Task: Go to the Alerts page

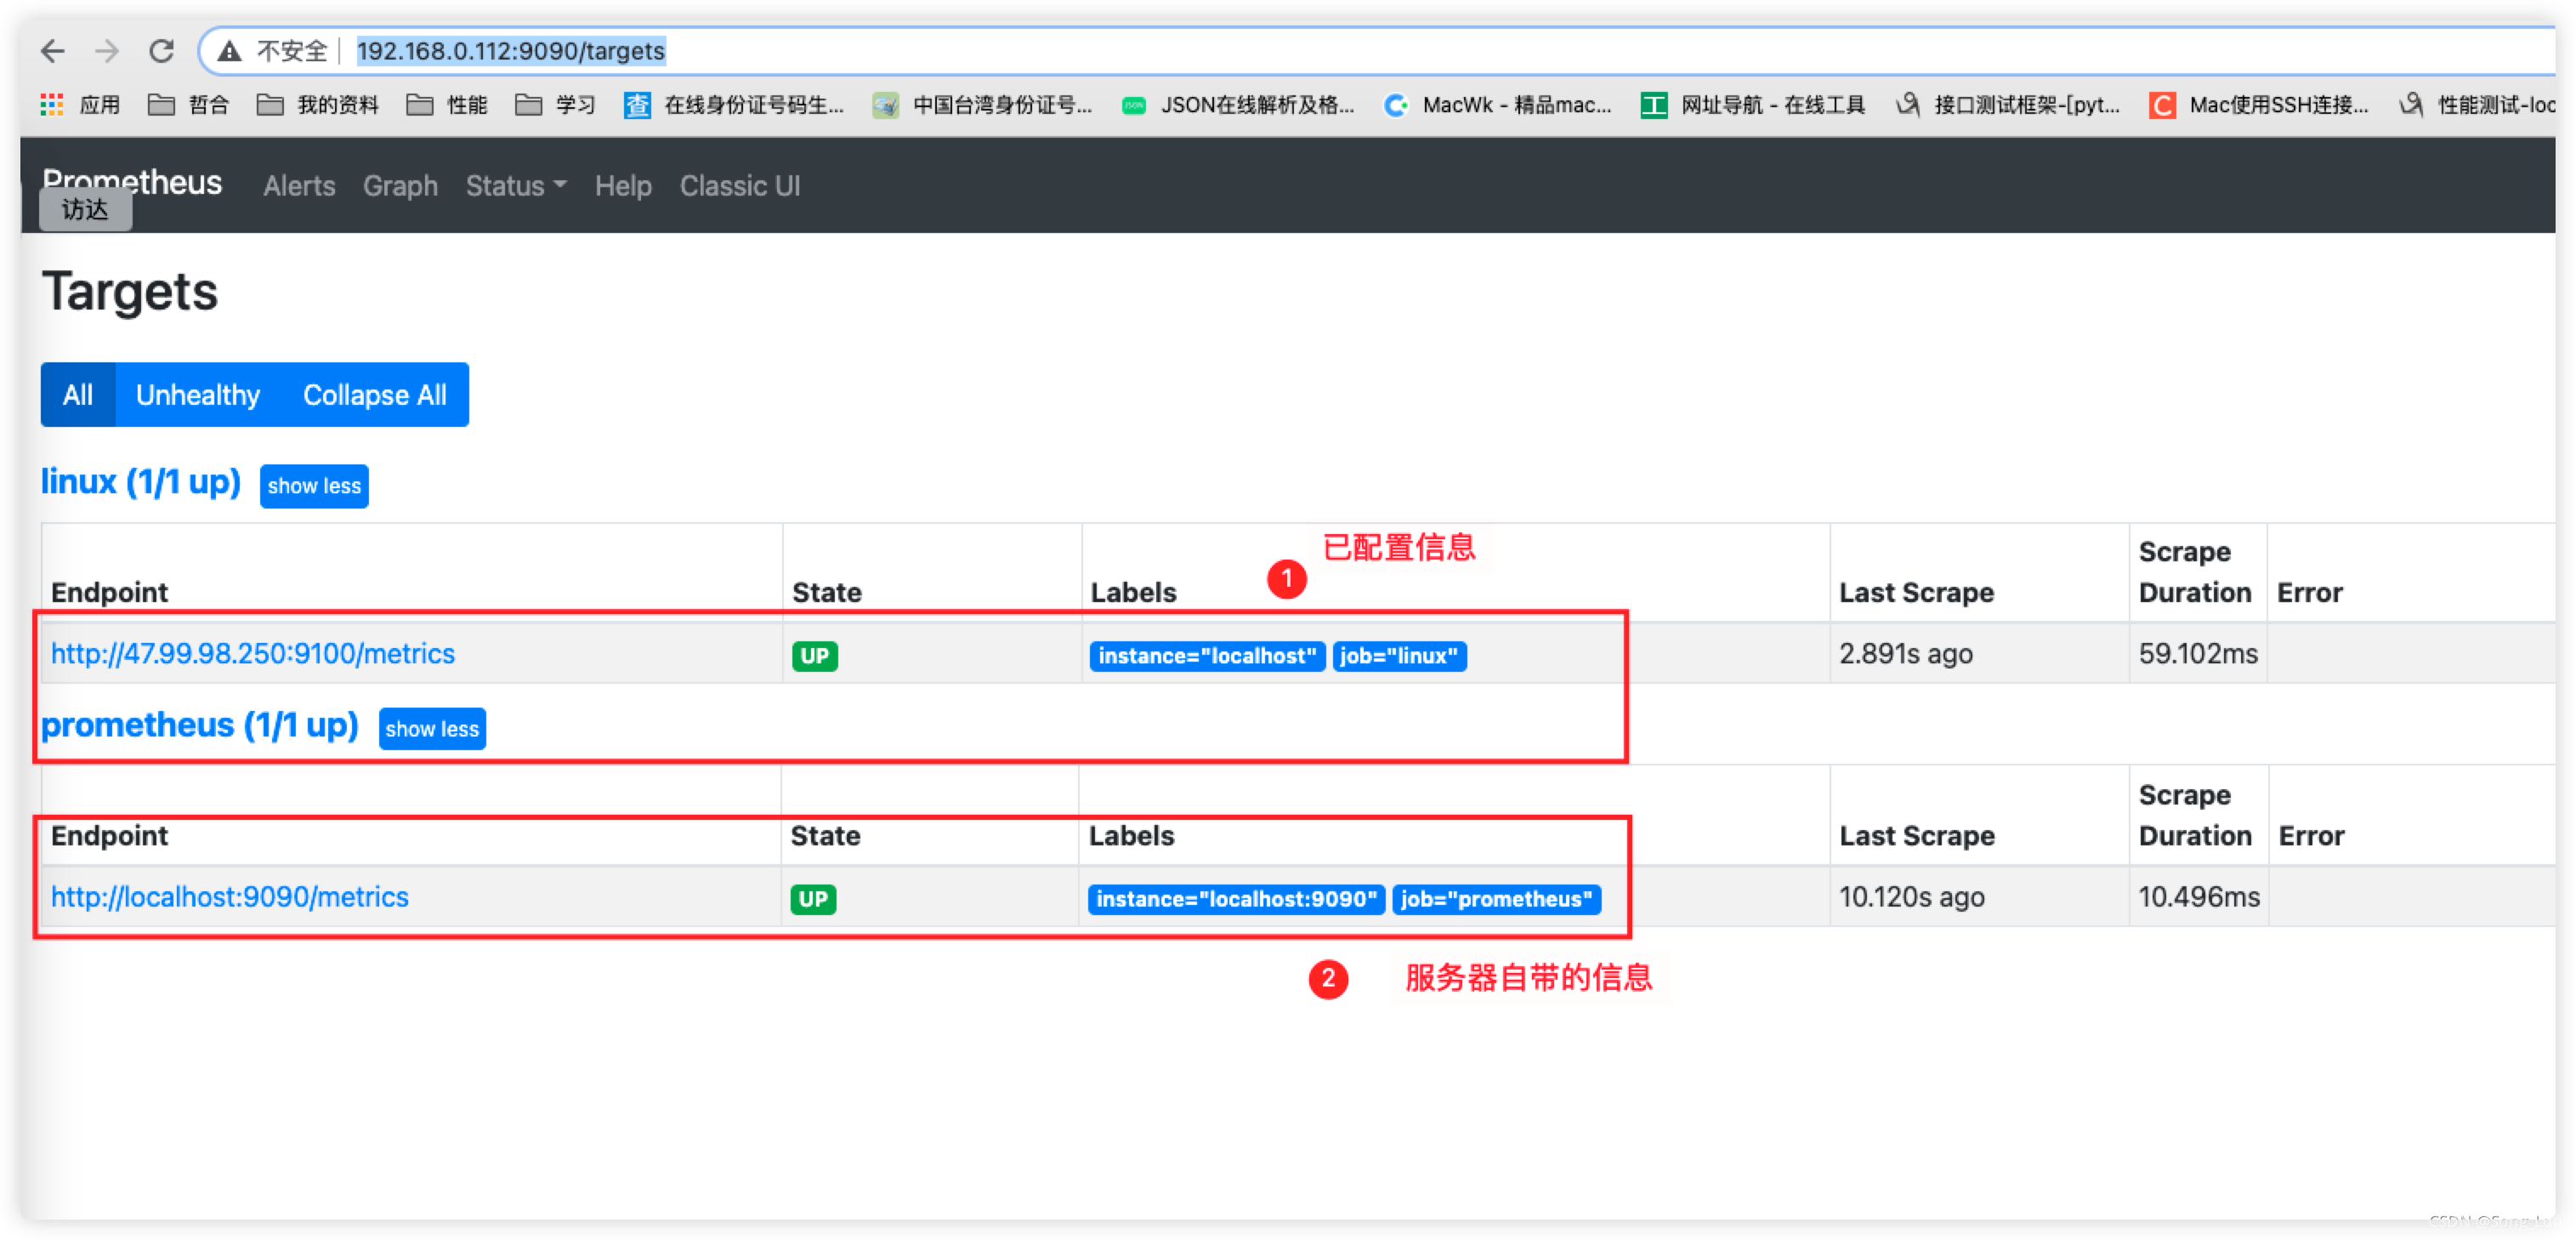Action: [x=299, y=186]
